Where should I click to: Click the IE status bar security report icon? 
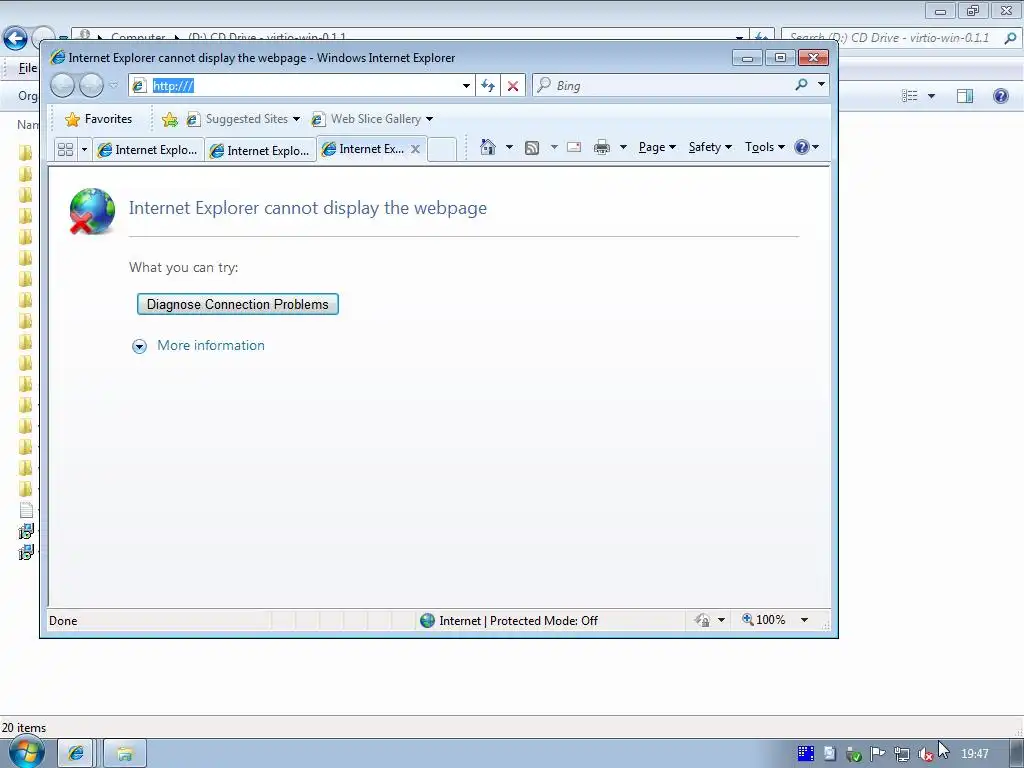(x=702, y=620)
